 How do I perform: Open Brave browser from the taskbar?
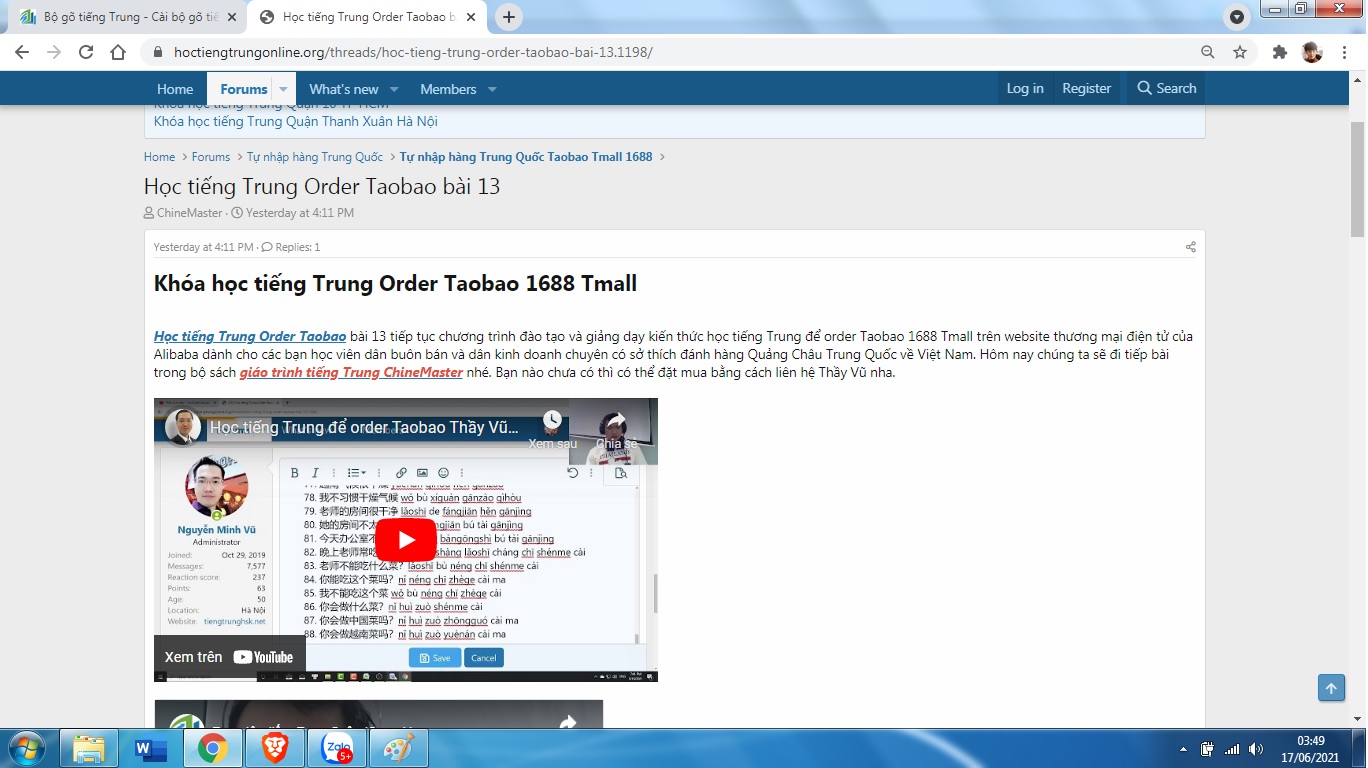275,748
